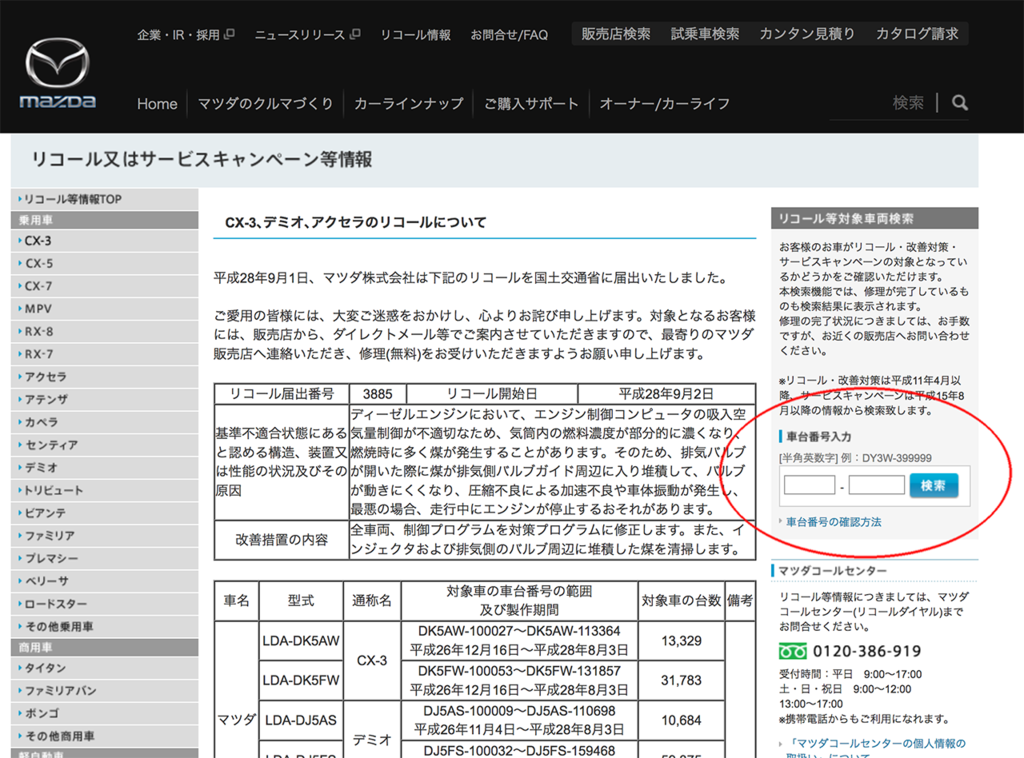The height and width of the screenshot is (758, 1024).
Task: Select ベリーサ in sidebar
Action: (x=104, y=581)
